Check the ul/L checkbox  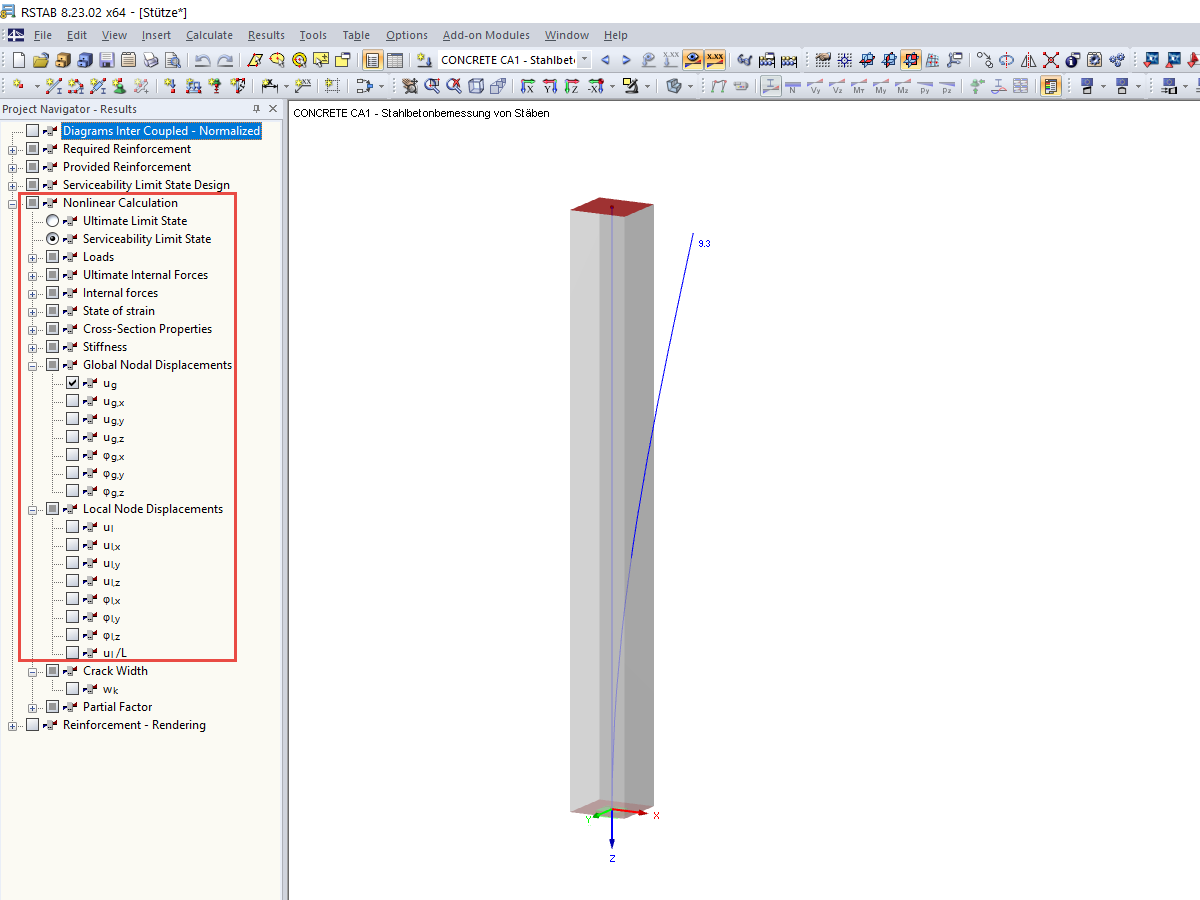(x=72, y=653)
